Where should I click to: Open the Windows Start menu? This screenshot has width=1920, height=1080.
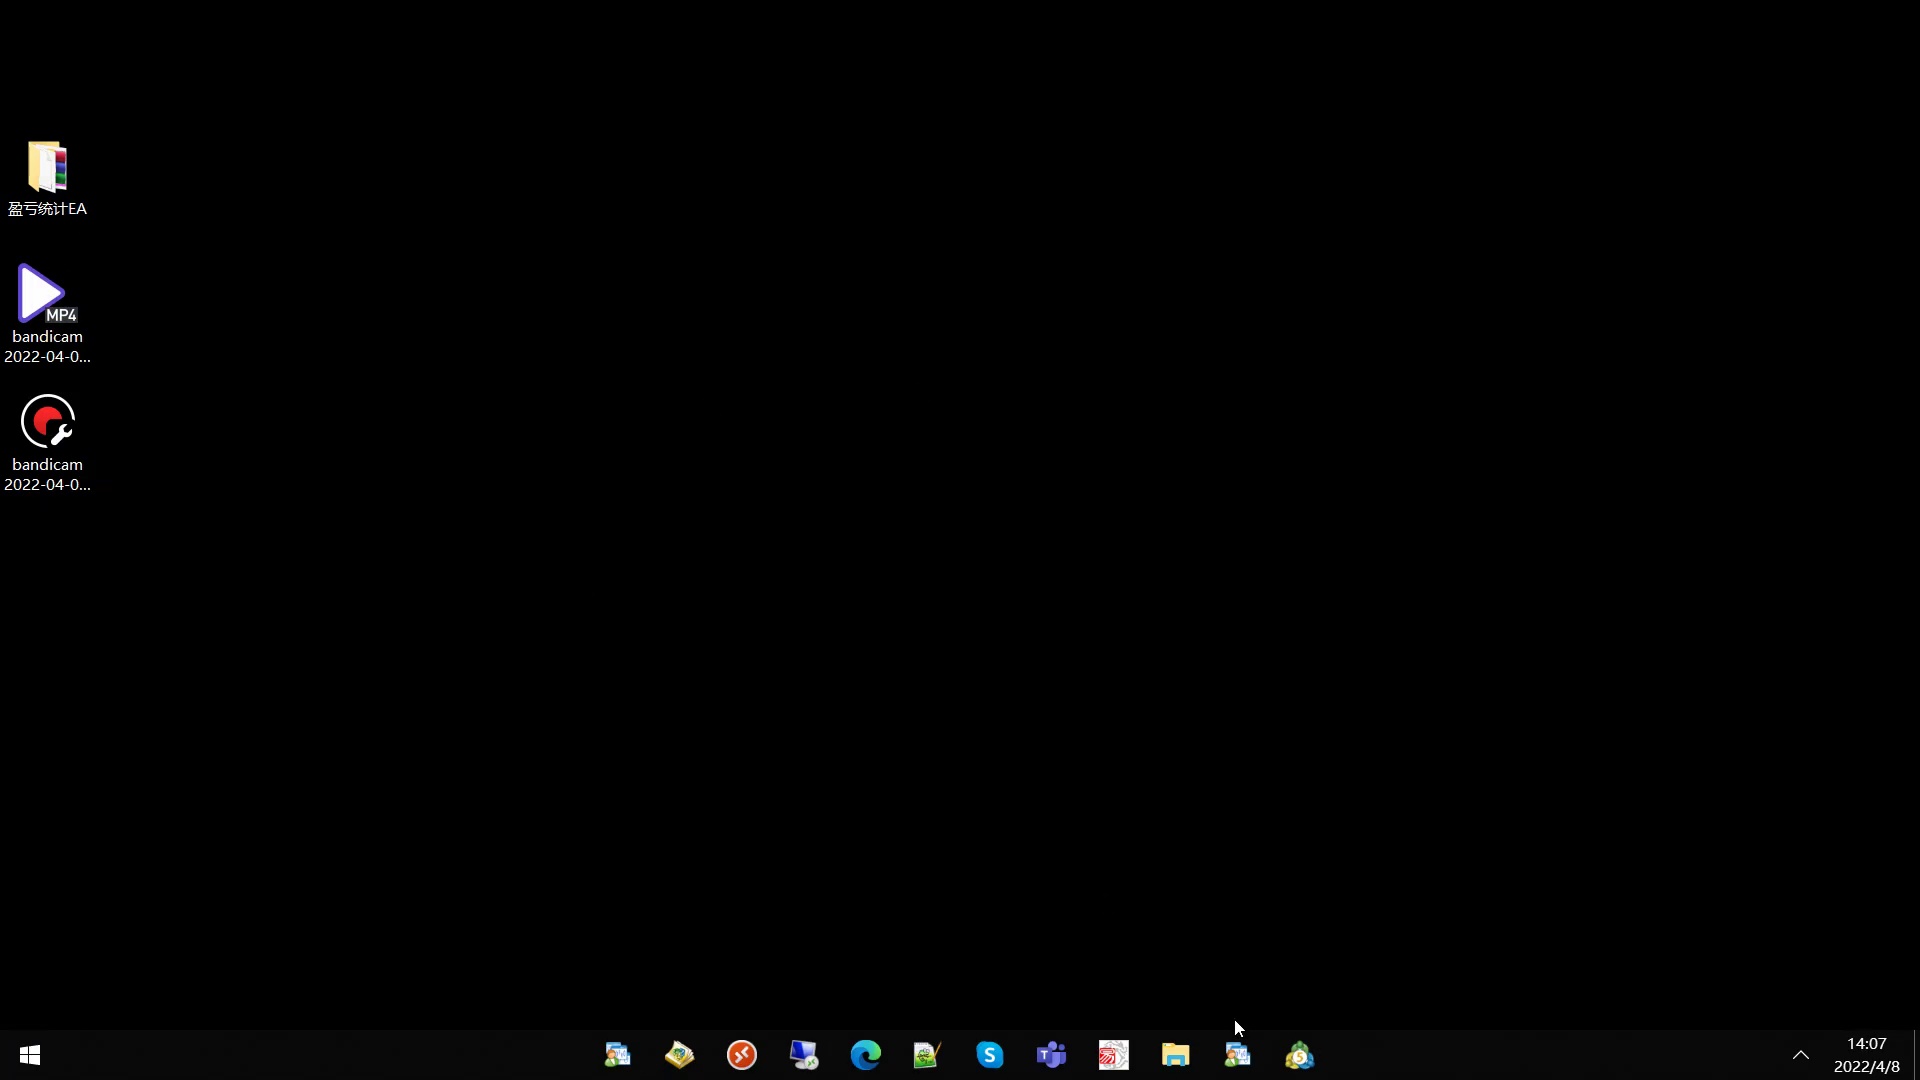(30, 1055)
